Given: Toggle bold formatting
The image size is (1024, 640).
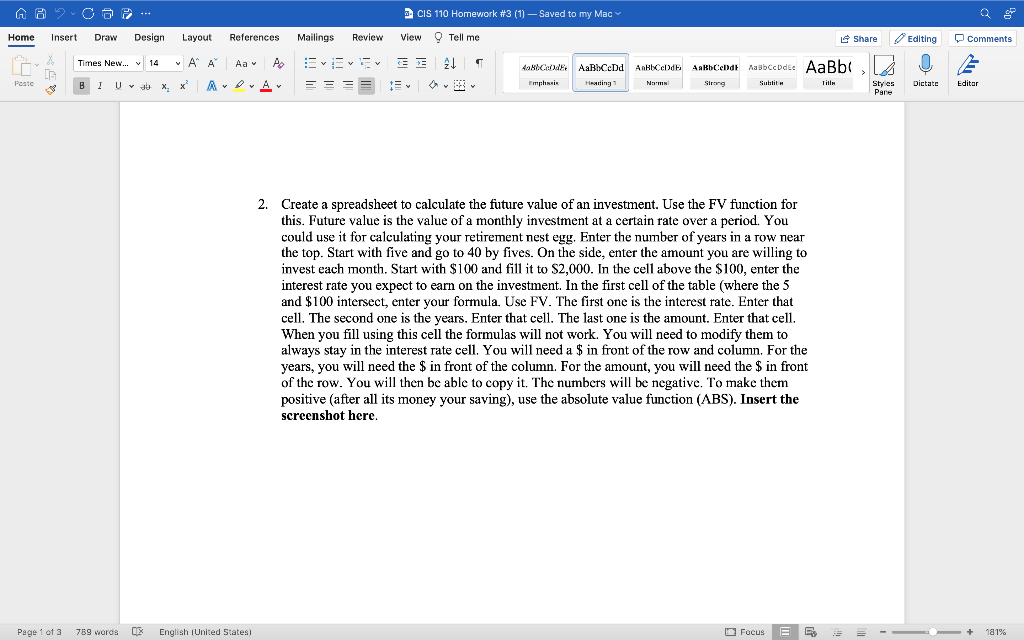Looking at the screenshot, I should pos(82,86).
